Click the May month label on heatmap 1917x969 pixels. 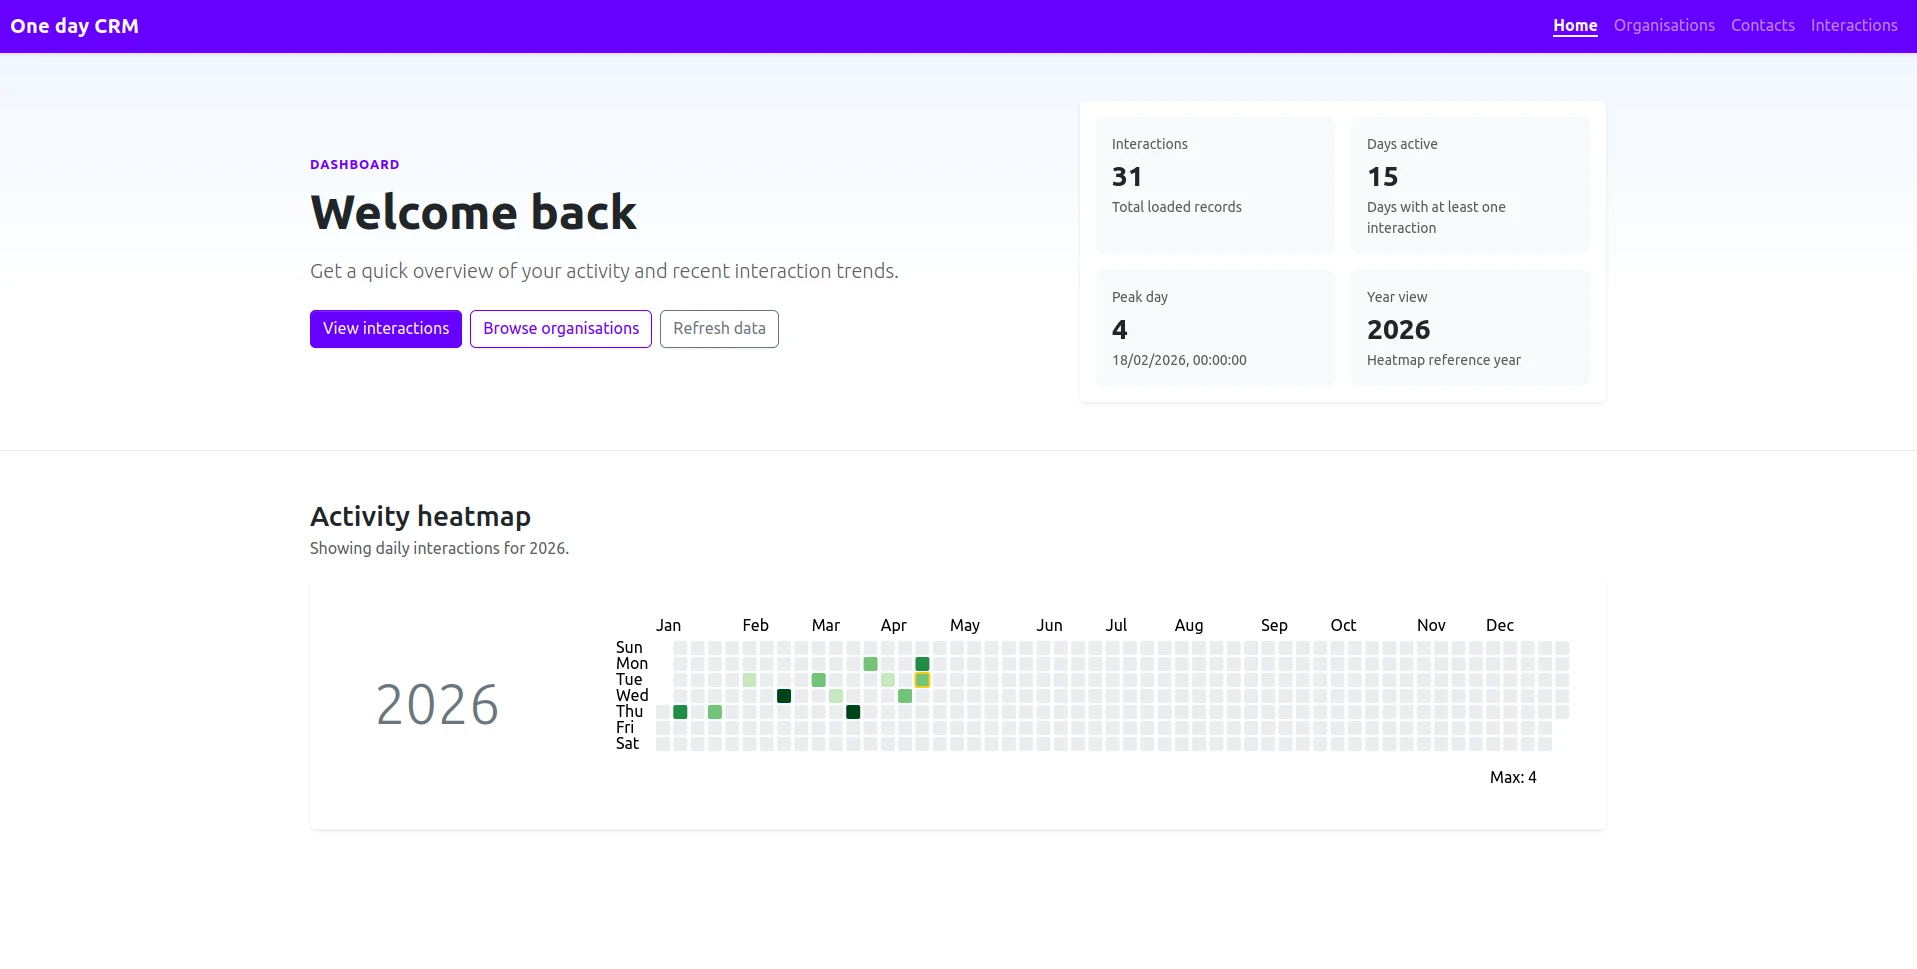point(964,625)
